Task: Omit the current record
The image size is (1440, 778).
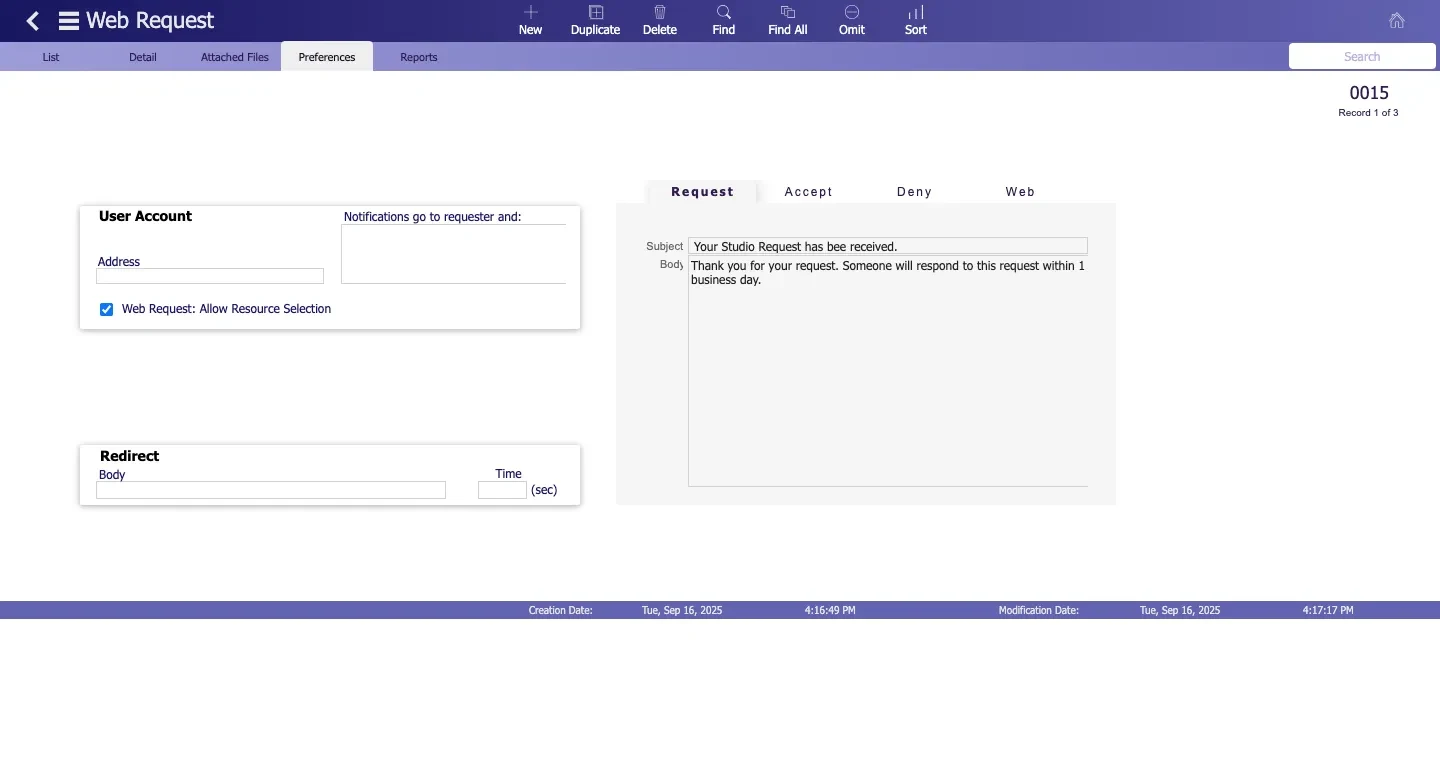Action: (x=852, y=20)
